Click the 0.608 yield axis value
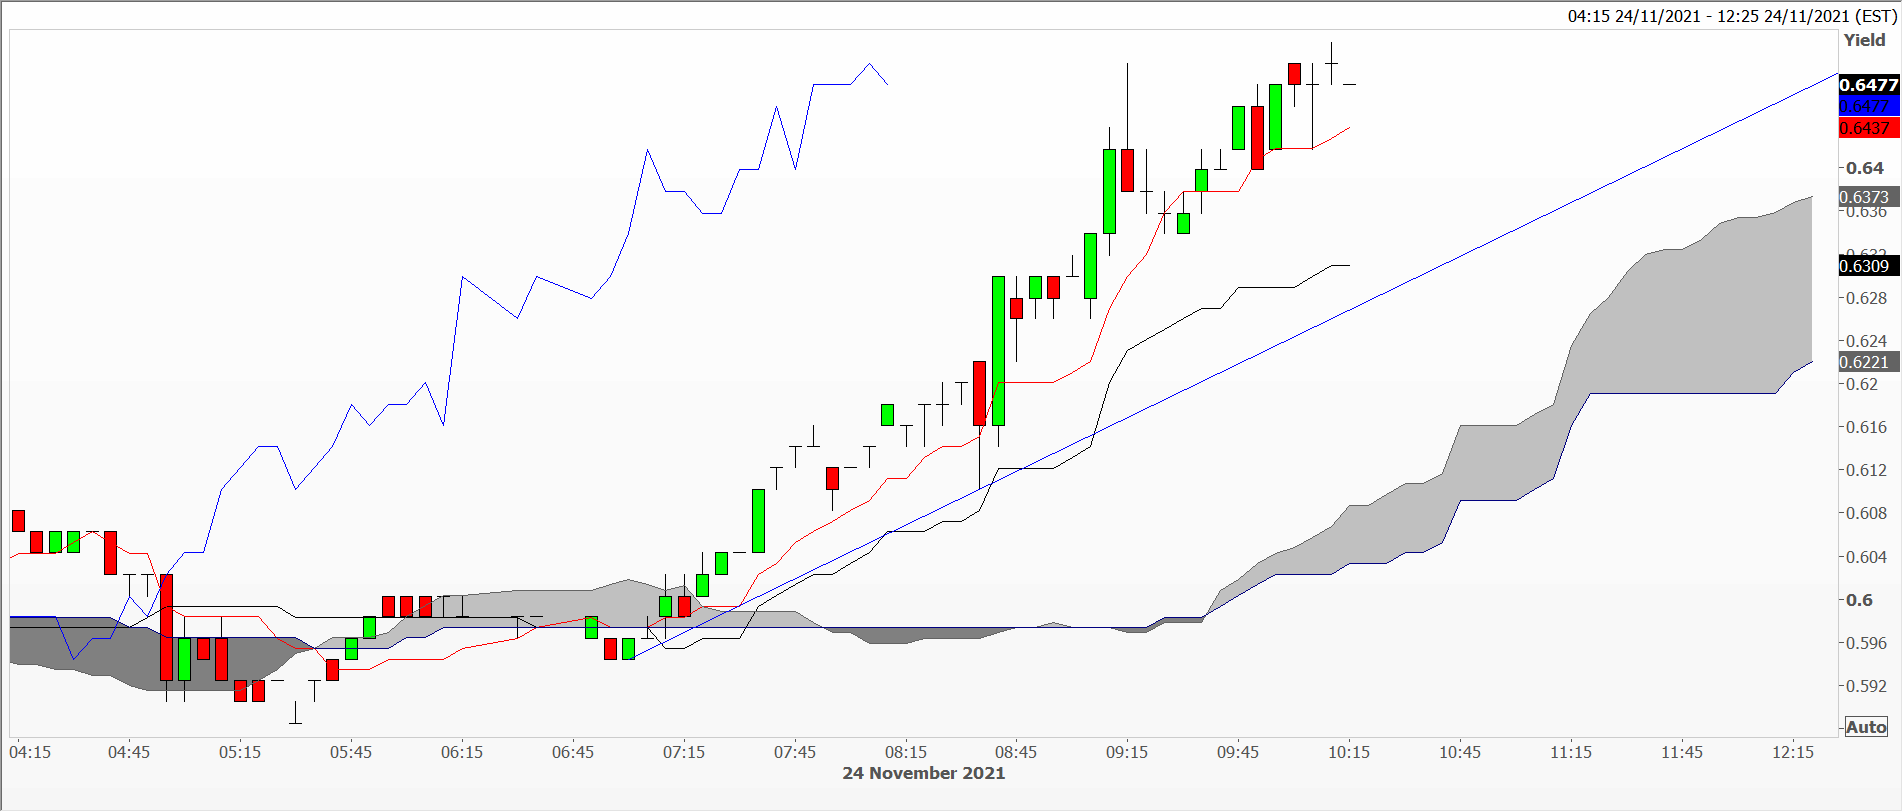The height and width of the screenshot is (812, 1903). pos(1867,513)
